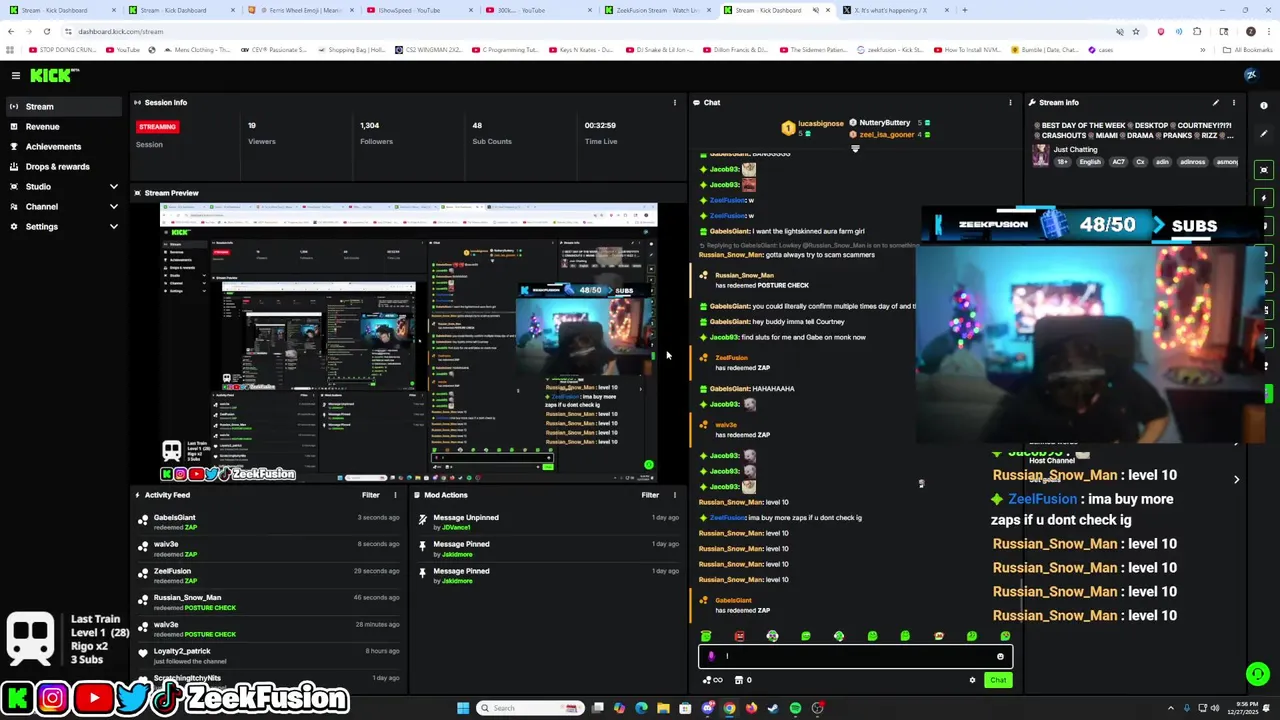This screenshot has width=1280, height=720.
Task: Click the green help bubble icon
Action: (x=1258, y=674)
